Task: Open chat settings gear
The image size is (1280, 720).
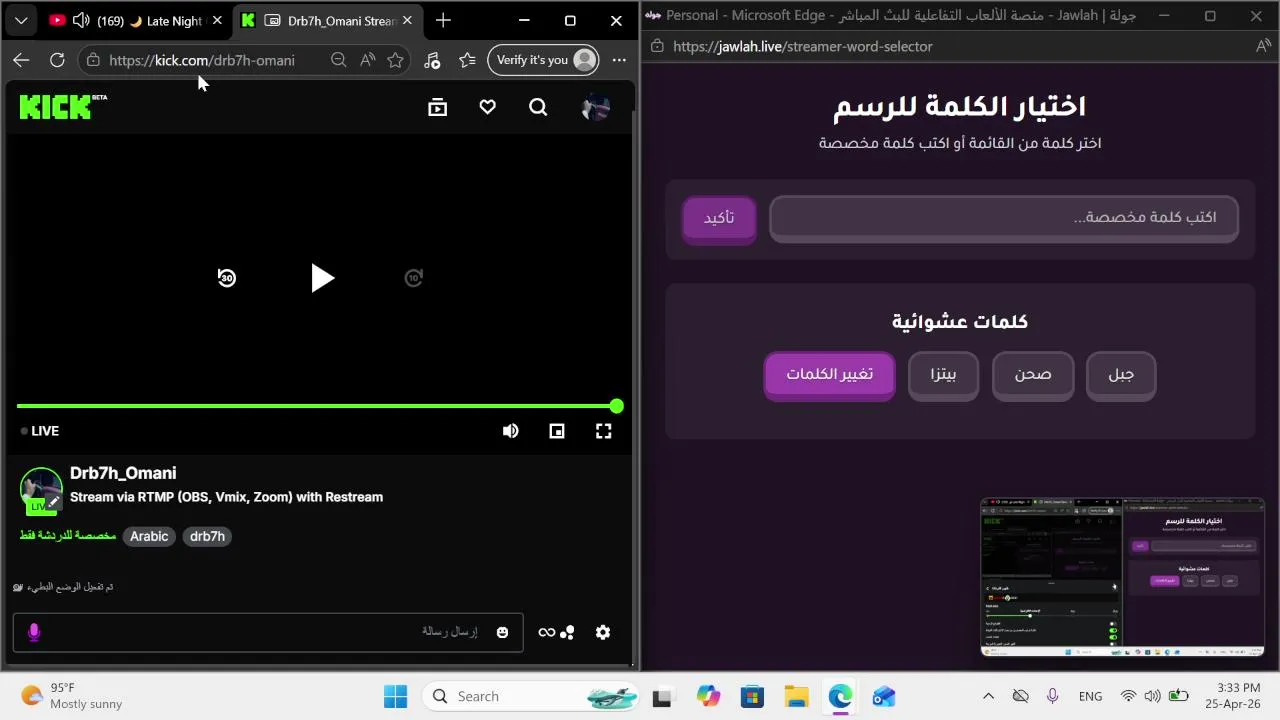Action: click(603, 632)
